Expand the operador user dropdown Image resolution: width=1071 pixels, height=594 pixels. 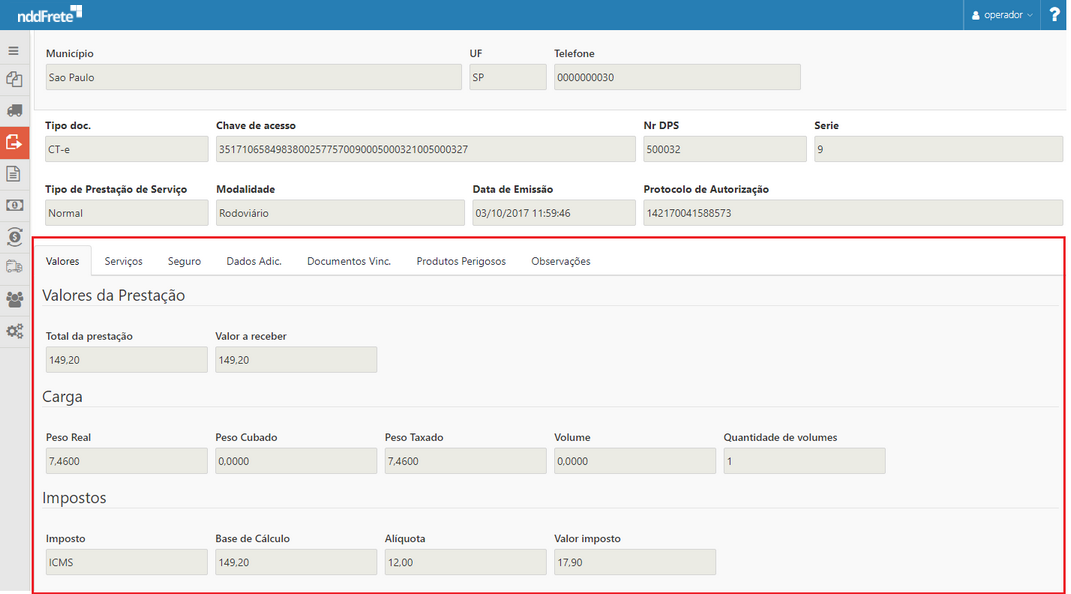pyautogui.click(x=1002, y=15)
